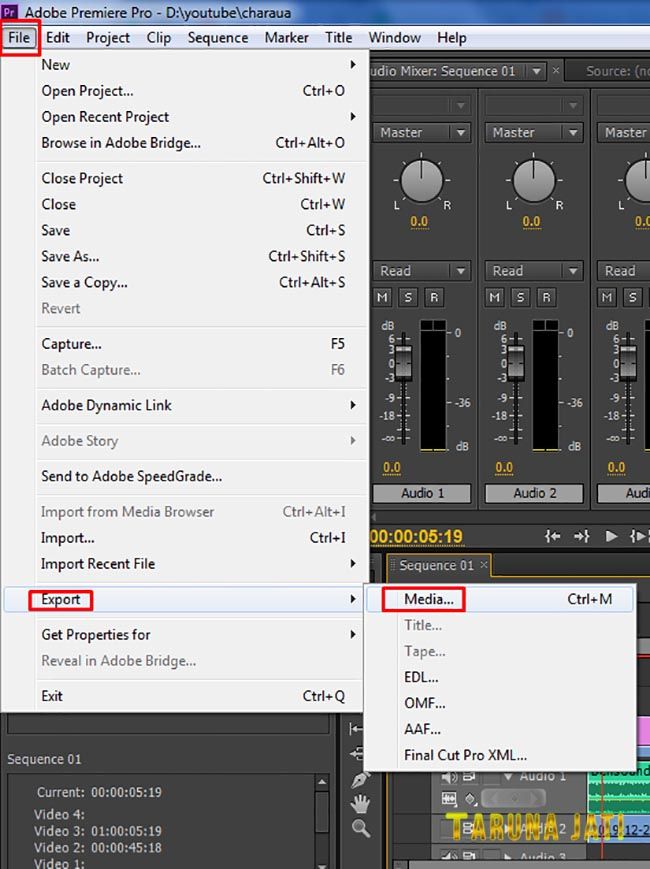Screen dimensions: 650x869
Task: Open Audio 2 Master output dropdown
Action: [x=534, y=132]
